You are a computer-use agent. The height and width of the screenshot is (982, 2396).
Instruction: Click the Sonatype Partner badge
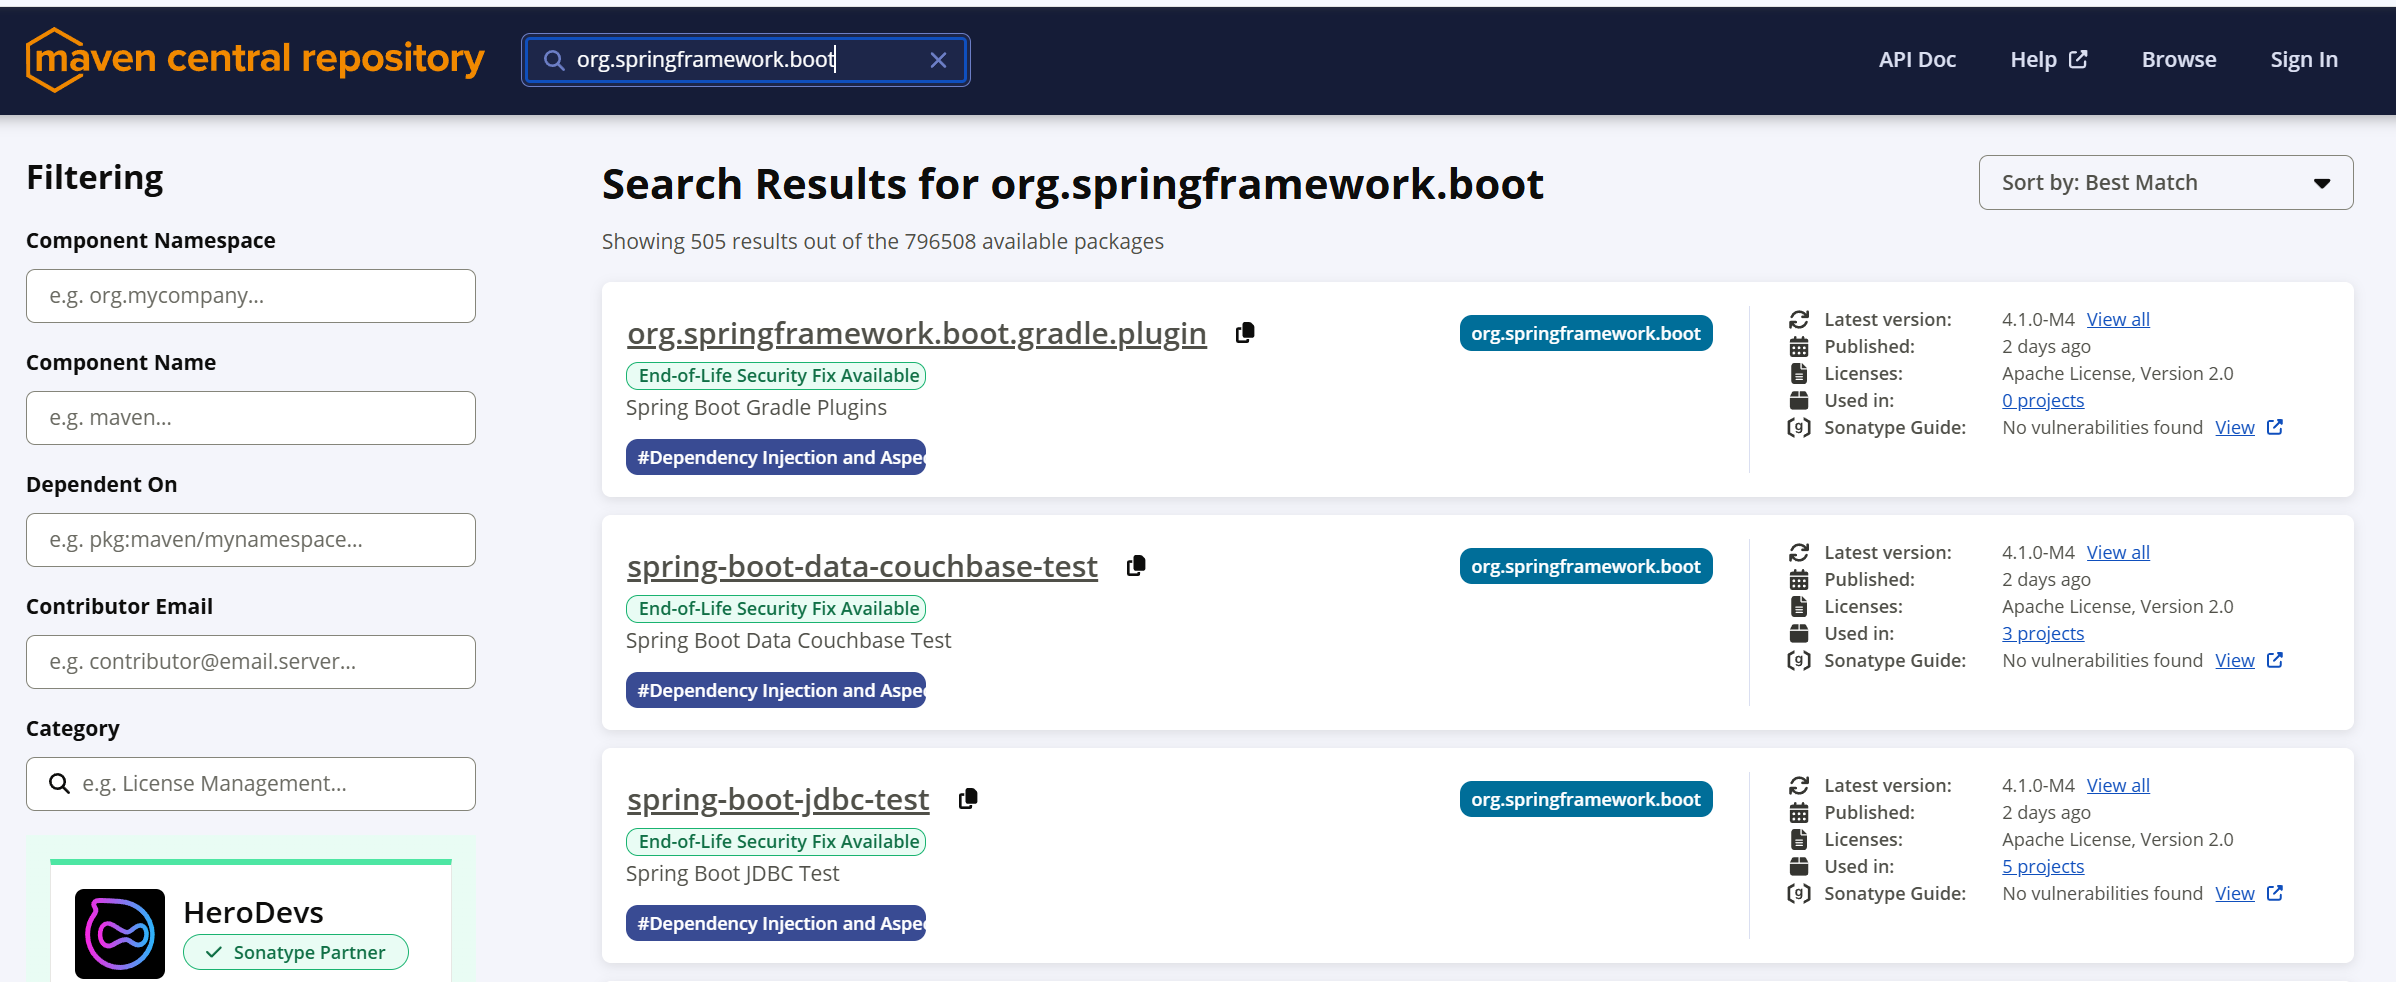click(x=296, y=952)
